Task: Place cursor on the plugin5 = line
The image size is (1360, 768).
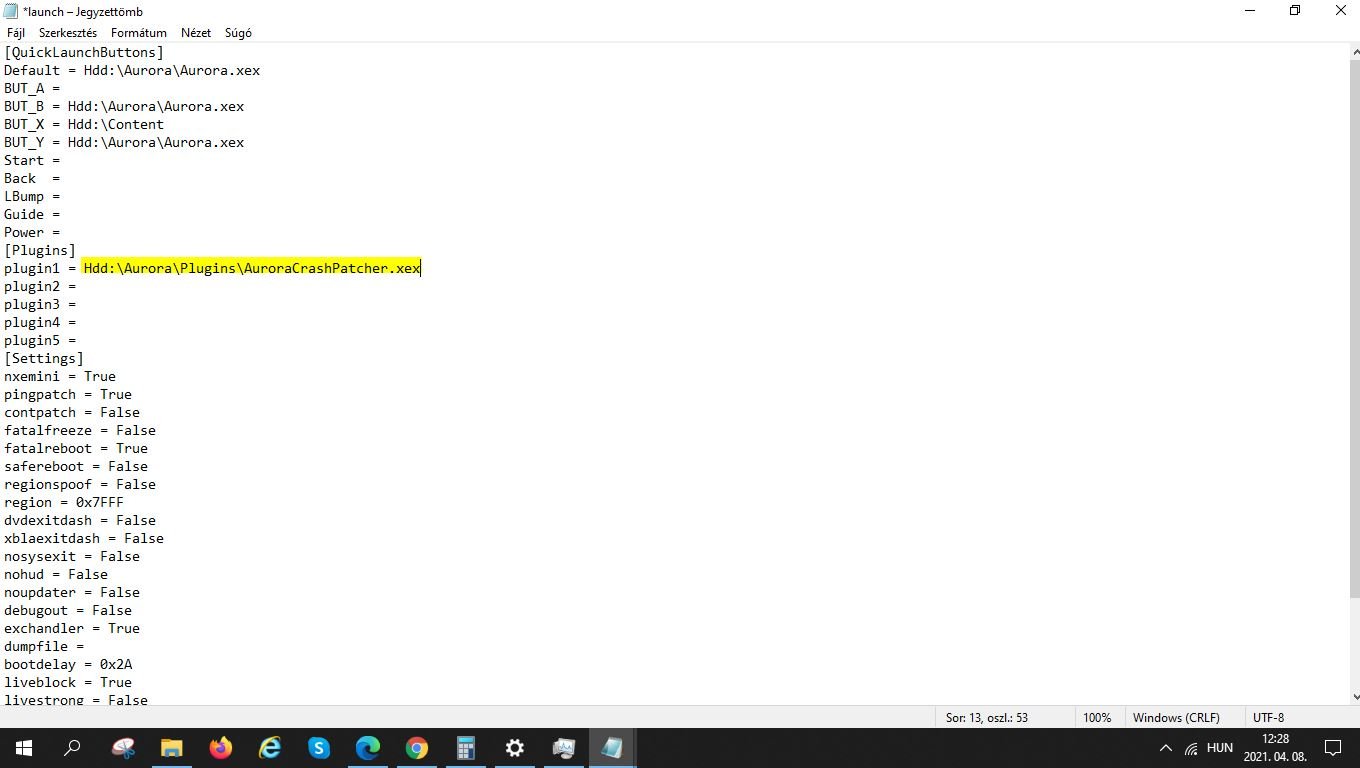Action: coord(40,340)
